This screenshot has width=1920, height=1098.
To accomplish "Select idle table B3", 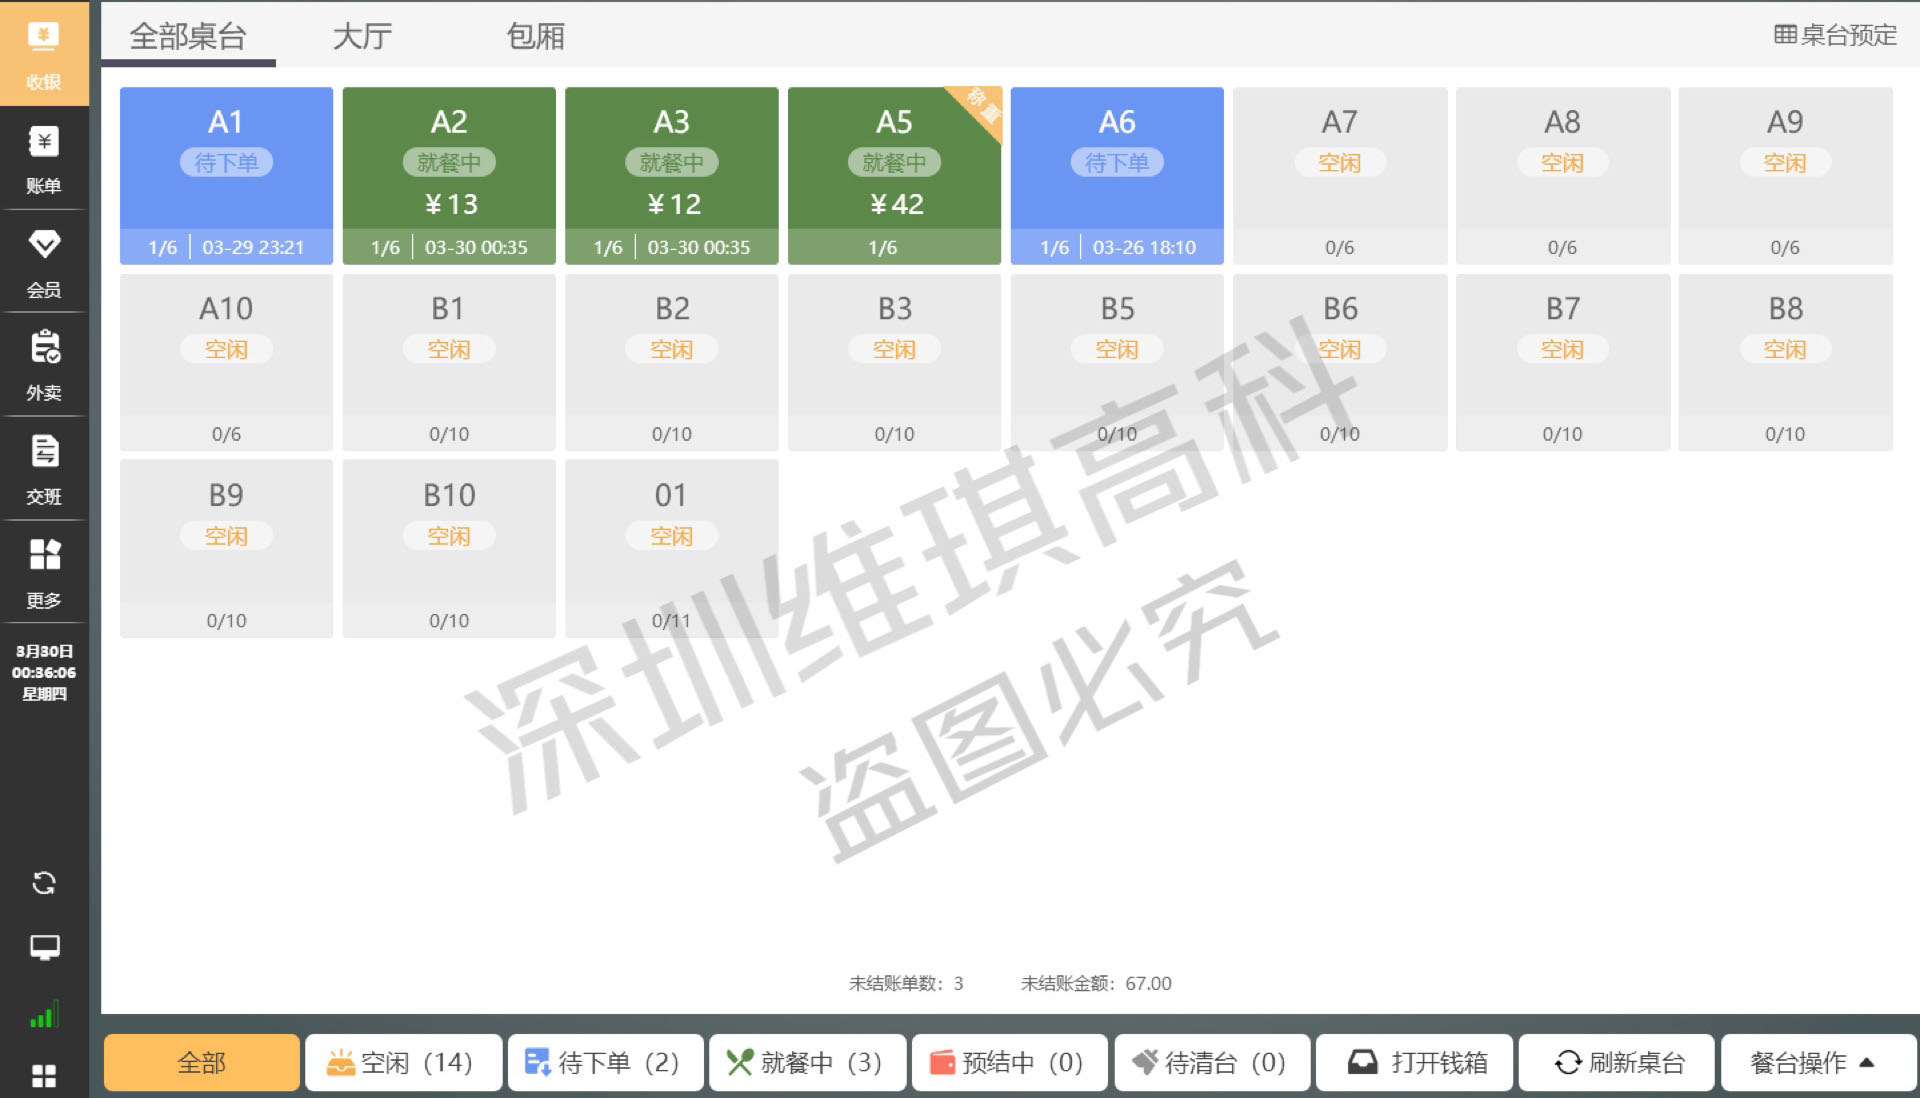I will [894, 363].
